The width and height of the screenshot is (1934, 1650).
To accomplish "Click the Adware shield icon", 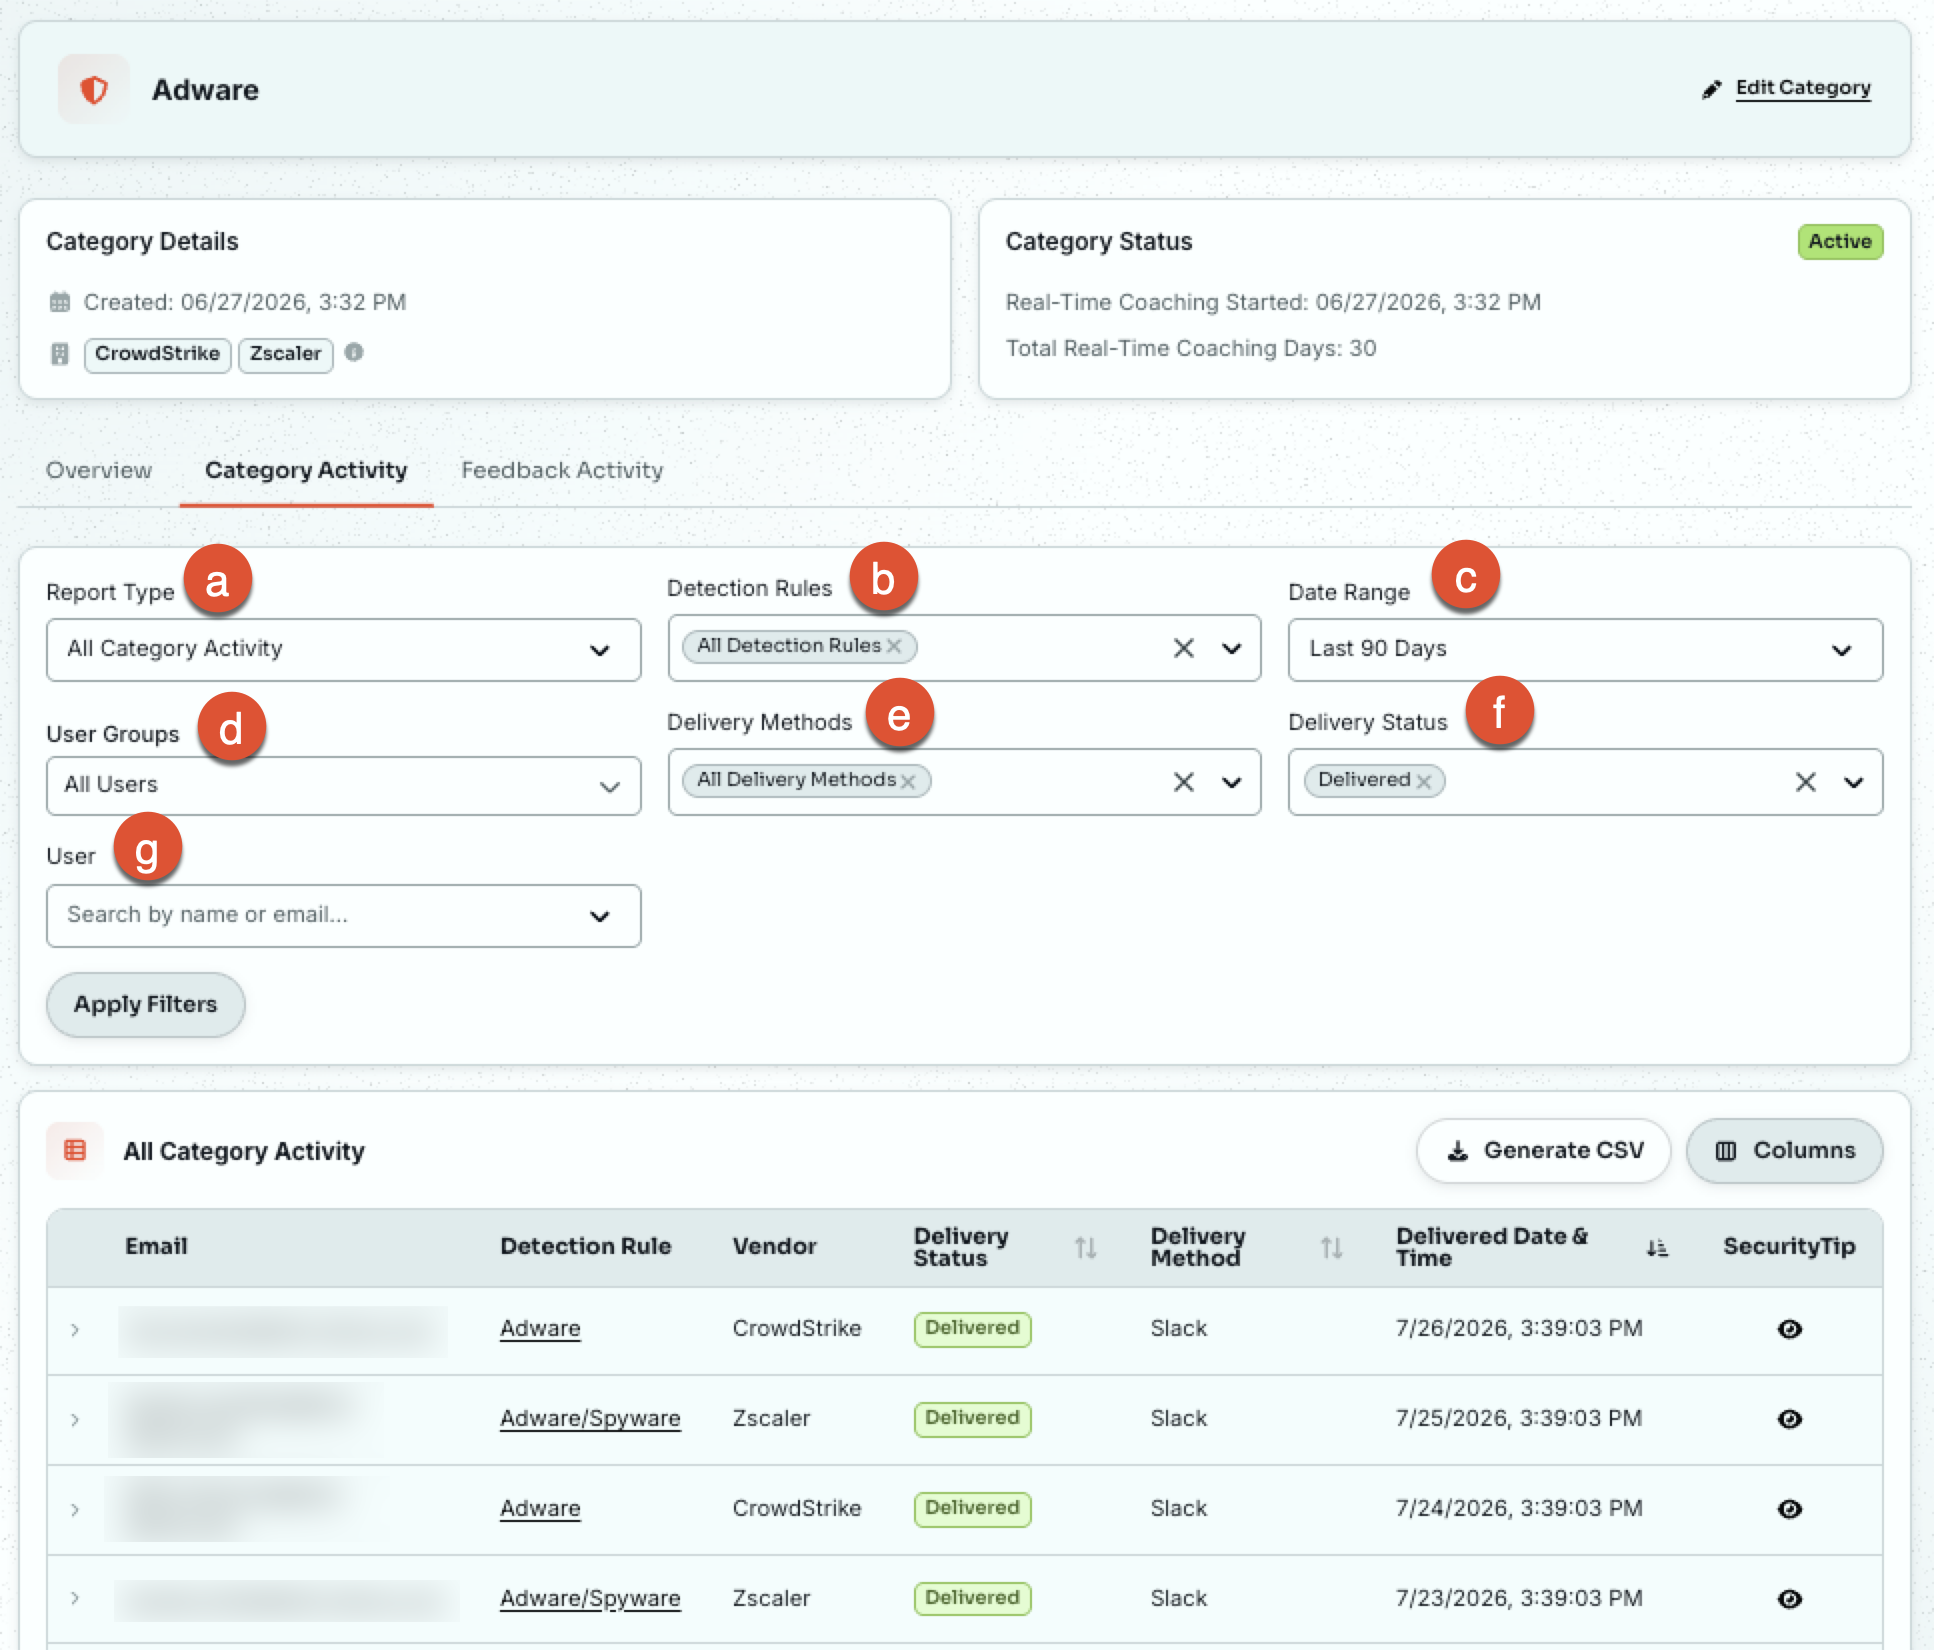I will (94, 90).
